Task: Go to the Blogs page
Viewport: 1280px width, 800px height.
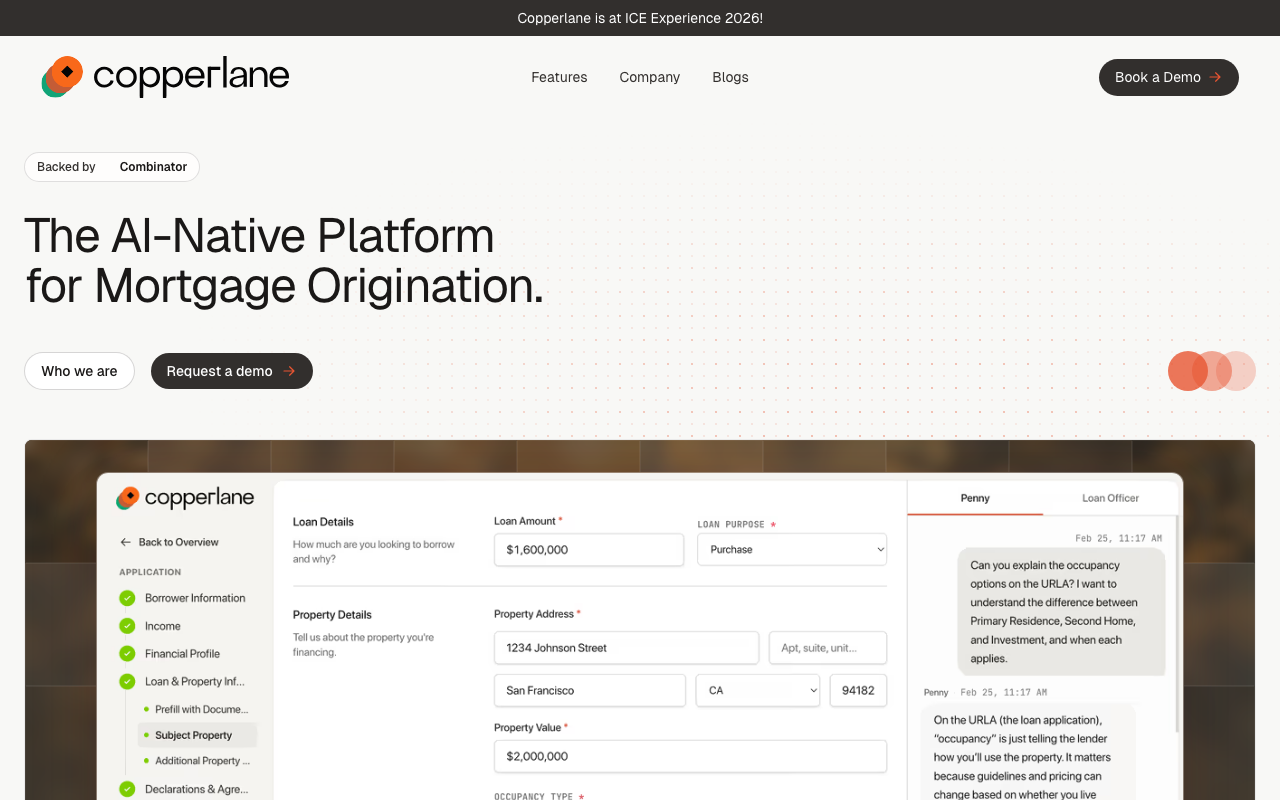Action: (730, 77)
